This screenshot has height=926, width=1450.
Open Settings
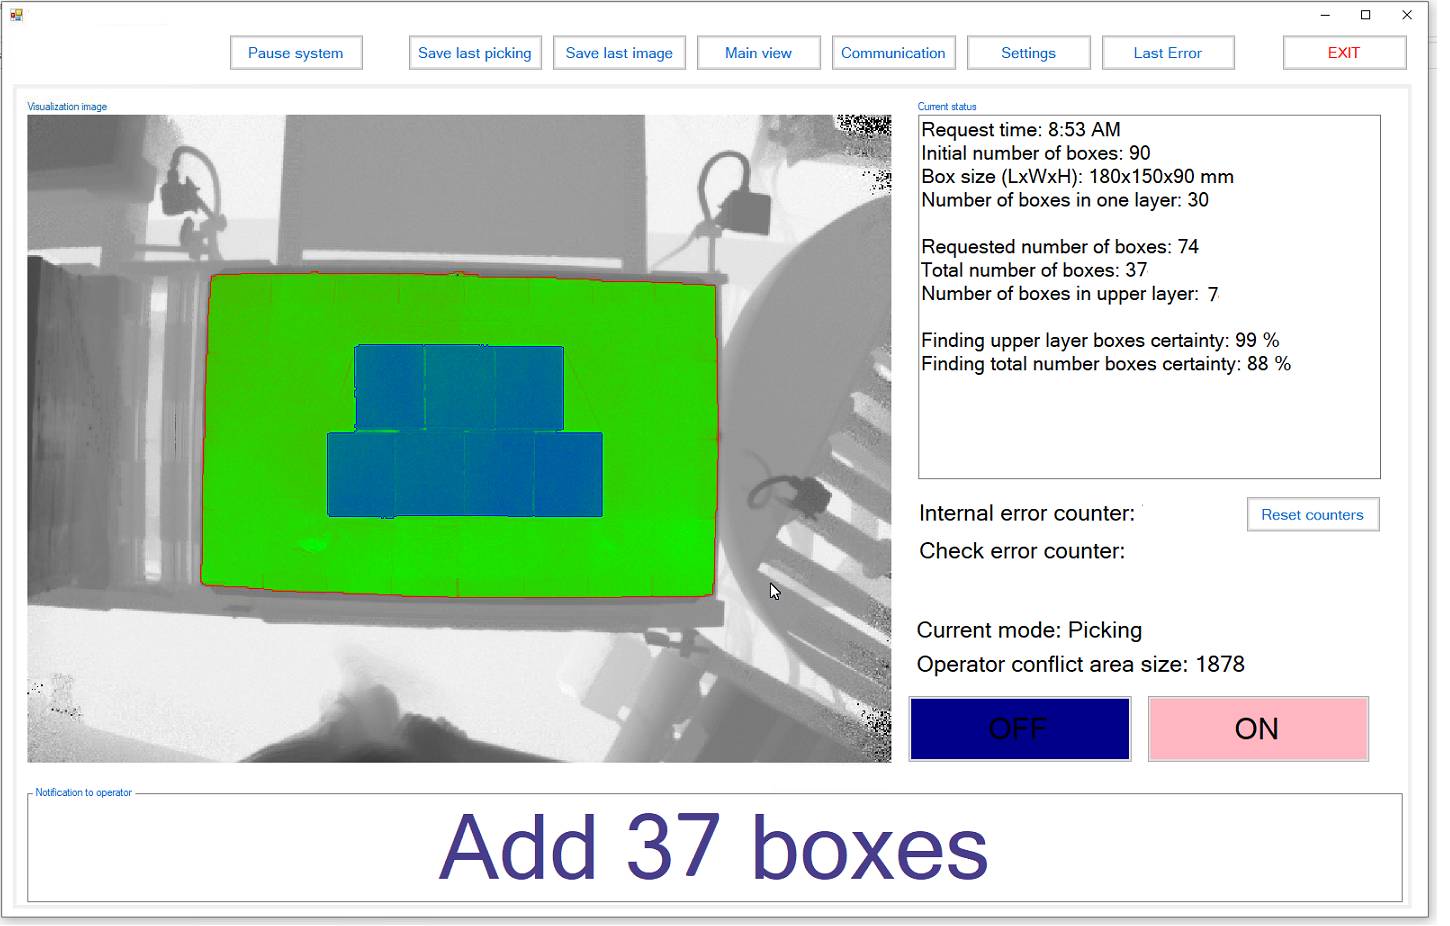(1028, 53)
